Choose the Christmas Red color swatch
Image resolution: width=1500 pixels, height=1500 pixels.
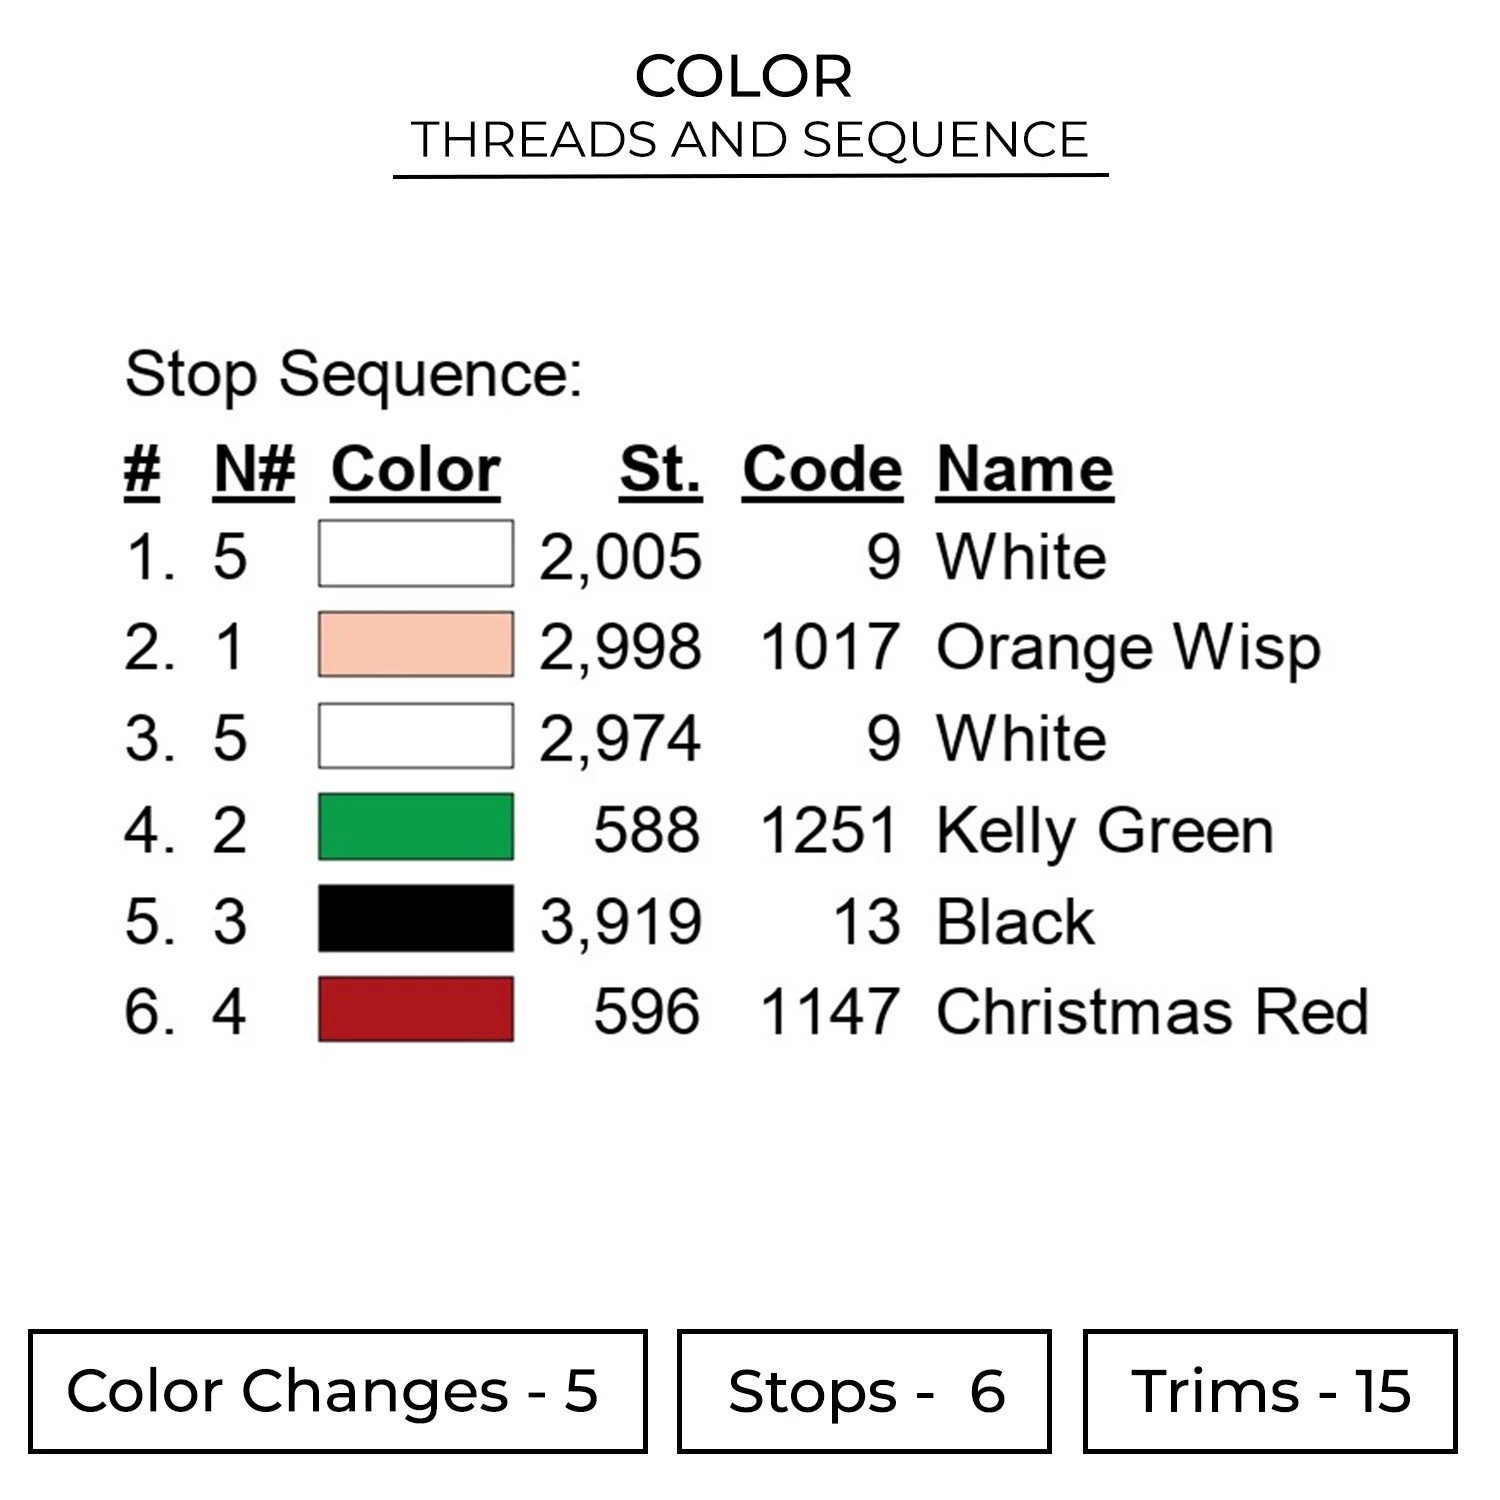pos(416,1009)
